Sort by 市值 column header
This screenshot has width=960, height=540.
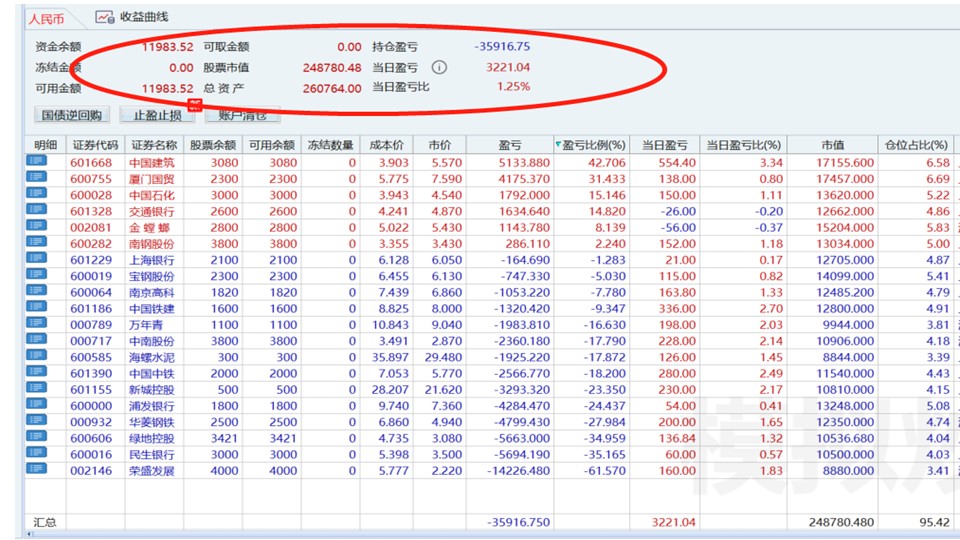coord(833,145)
